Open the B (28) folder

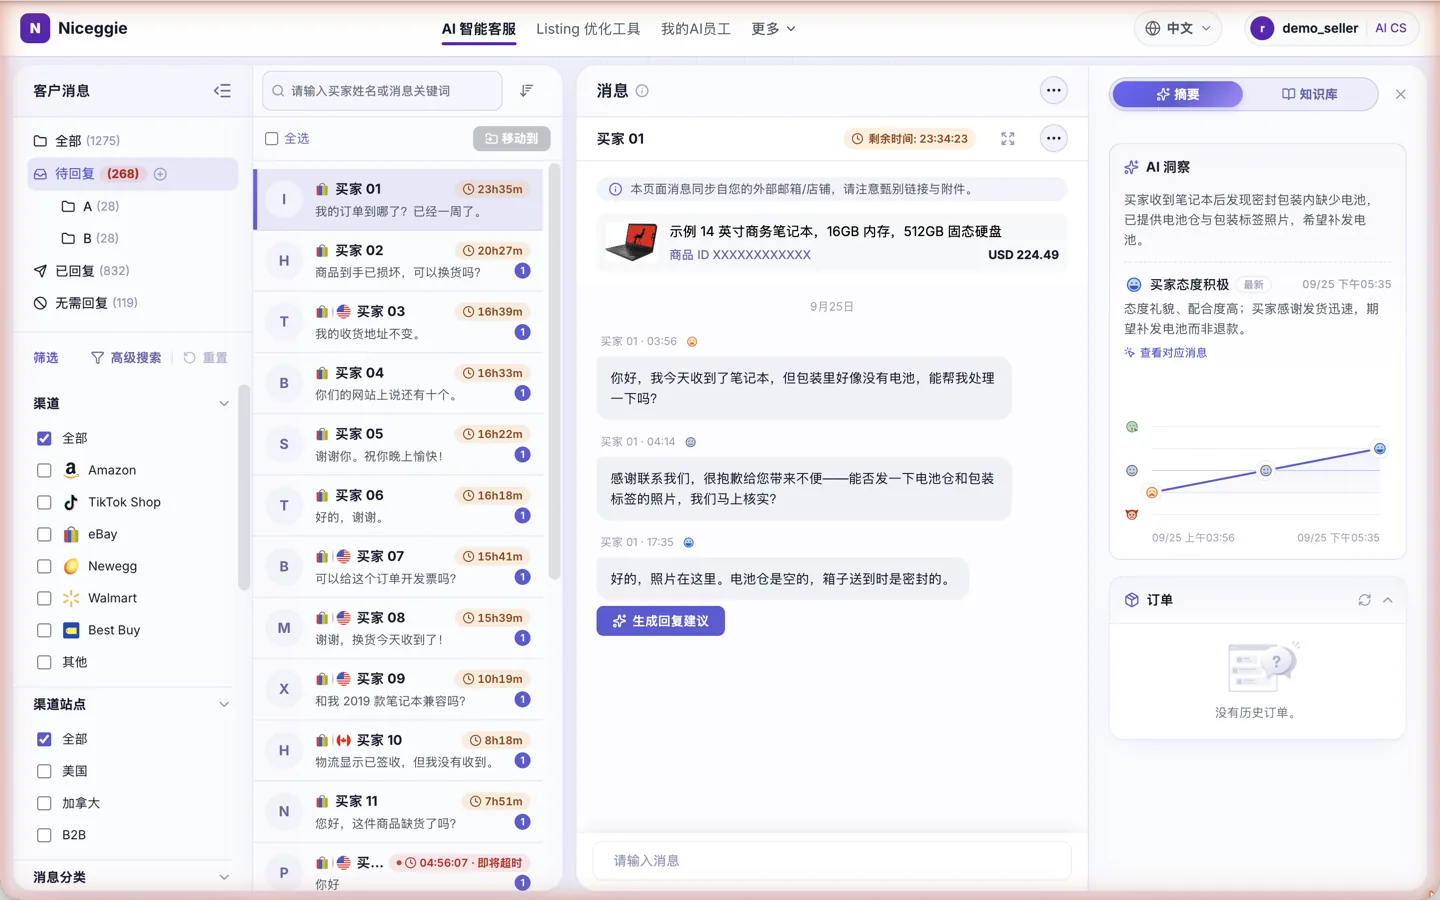[90, 239]
